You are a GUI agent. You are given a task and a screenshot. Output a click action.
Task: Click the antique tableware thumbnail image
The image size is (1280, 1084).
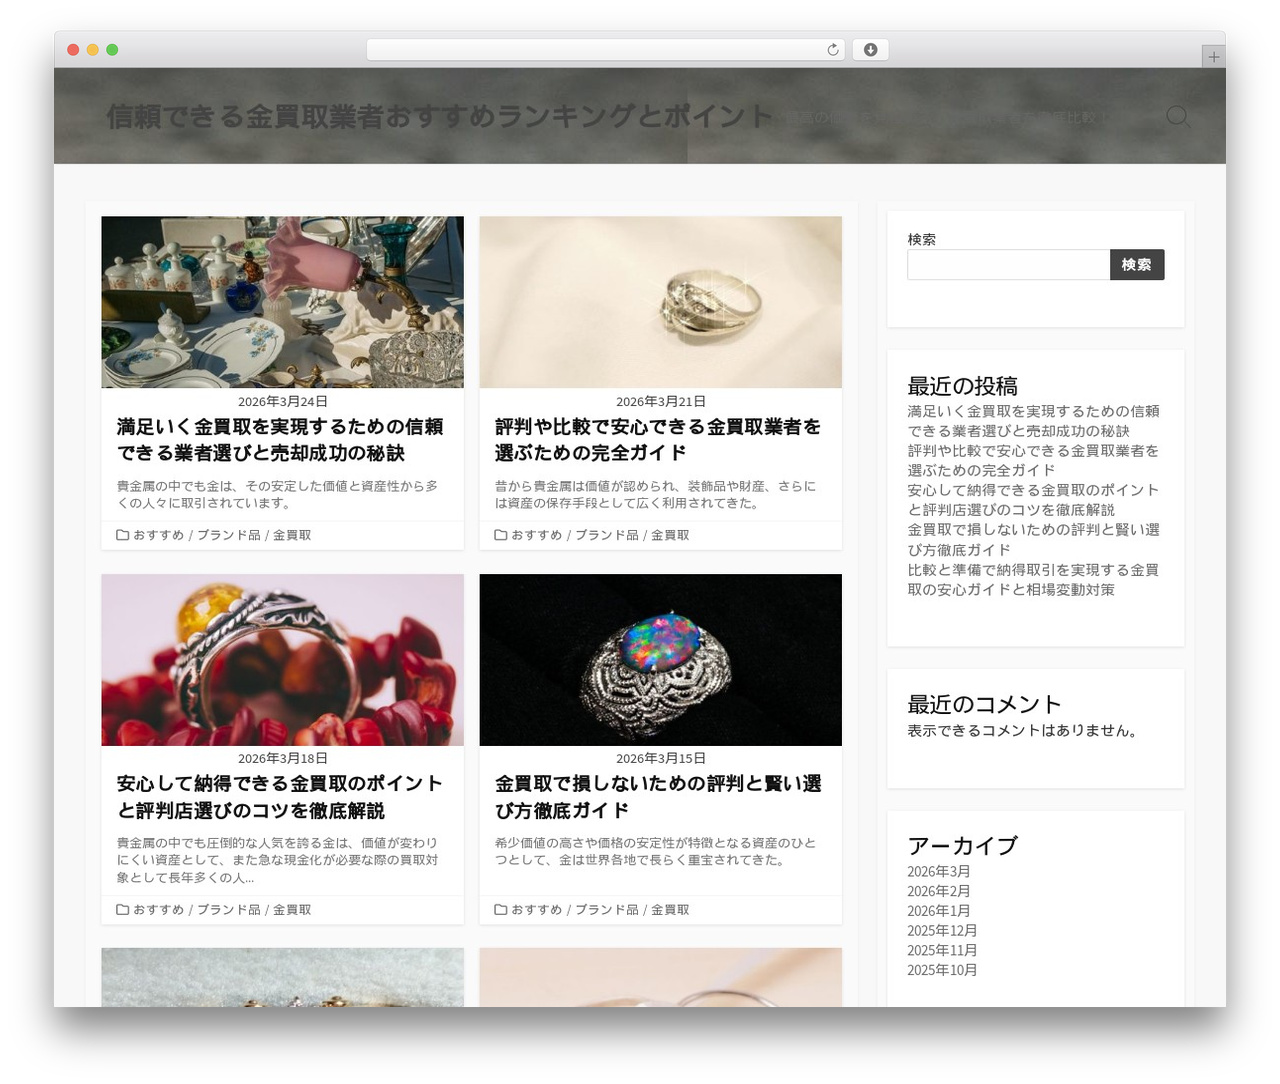(x=283, y=302)
